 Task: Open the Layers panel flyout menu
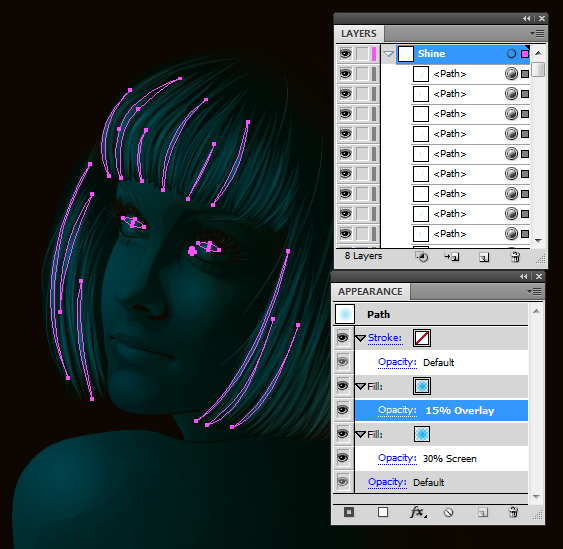tap(537, 34)
